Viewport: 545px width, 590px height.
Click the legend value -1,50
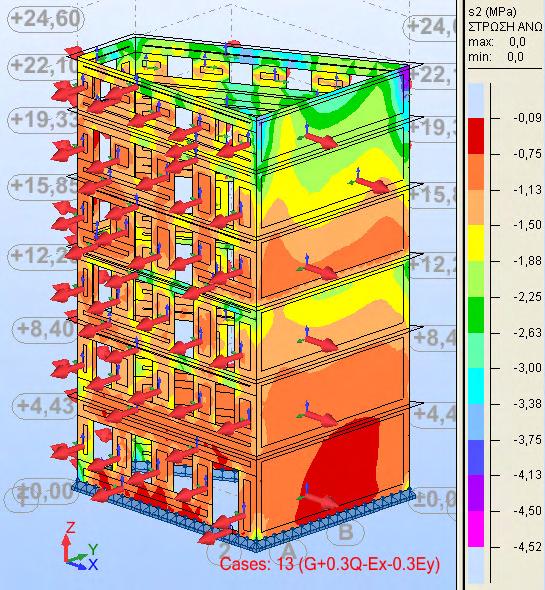[528, 225]
